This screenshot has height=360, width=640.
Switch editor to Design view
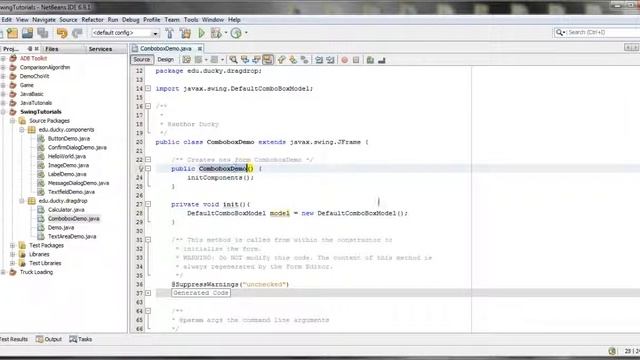click(165, 60)
